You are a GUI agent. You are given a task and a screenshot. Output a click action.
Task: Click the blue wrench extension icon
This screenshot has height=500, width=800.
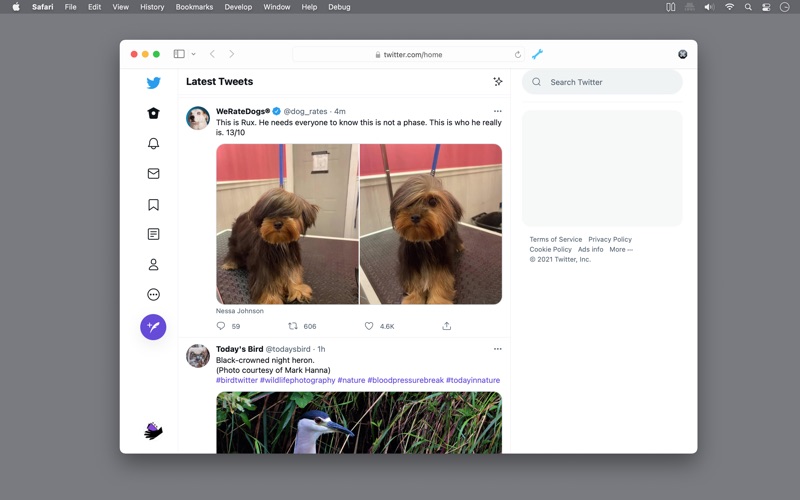(537, 54)
